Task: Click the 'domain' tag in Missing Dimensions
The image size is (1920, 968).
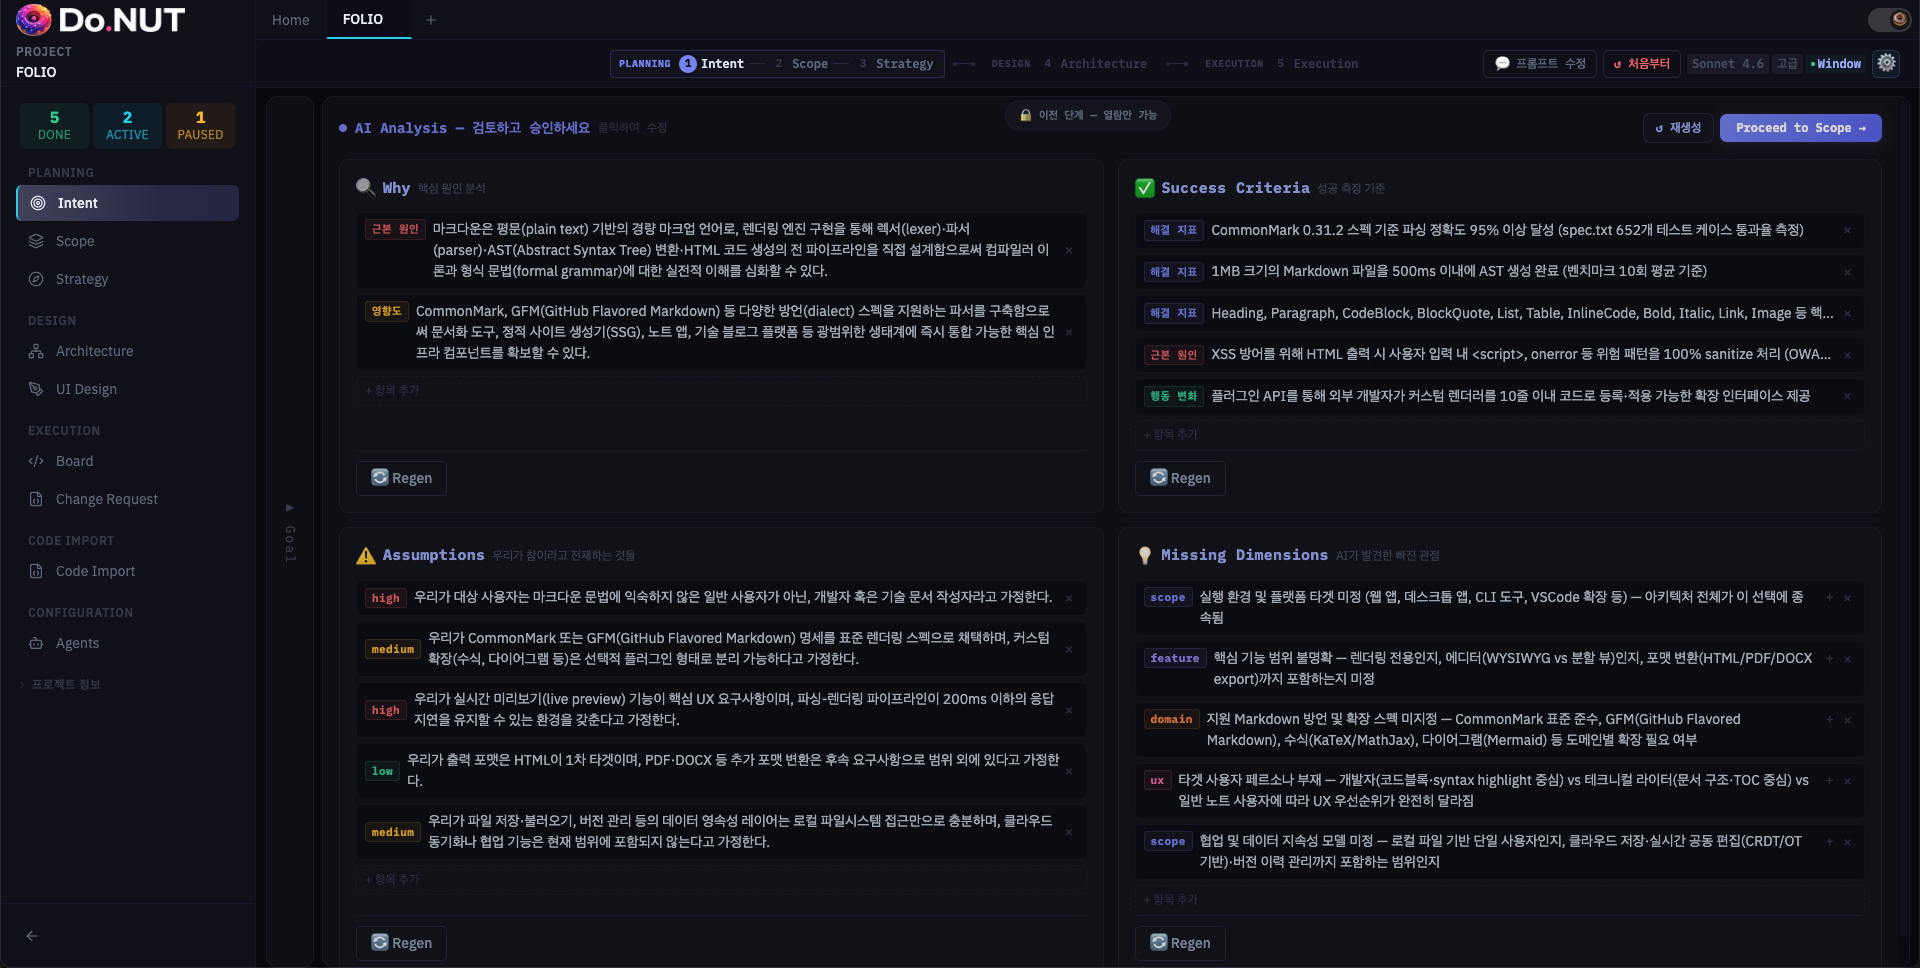Action: pyautogui.click(x=1171, y=719)
